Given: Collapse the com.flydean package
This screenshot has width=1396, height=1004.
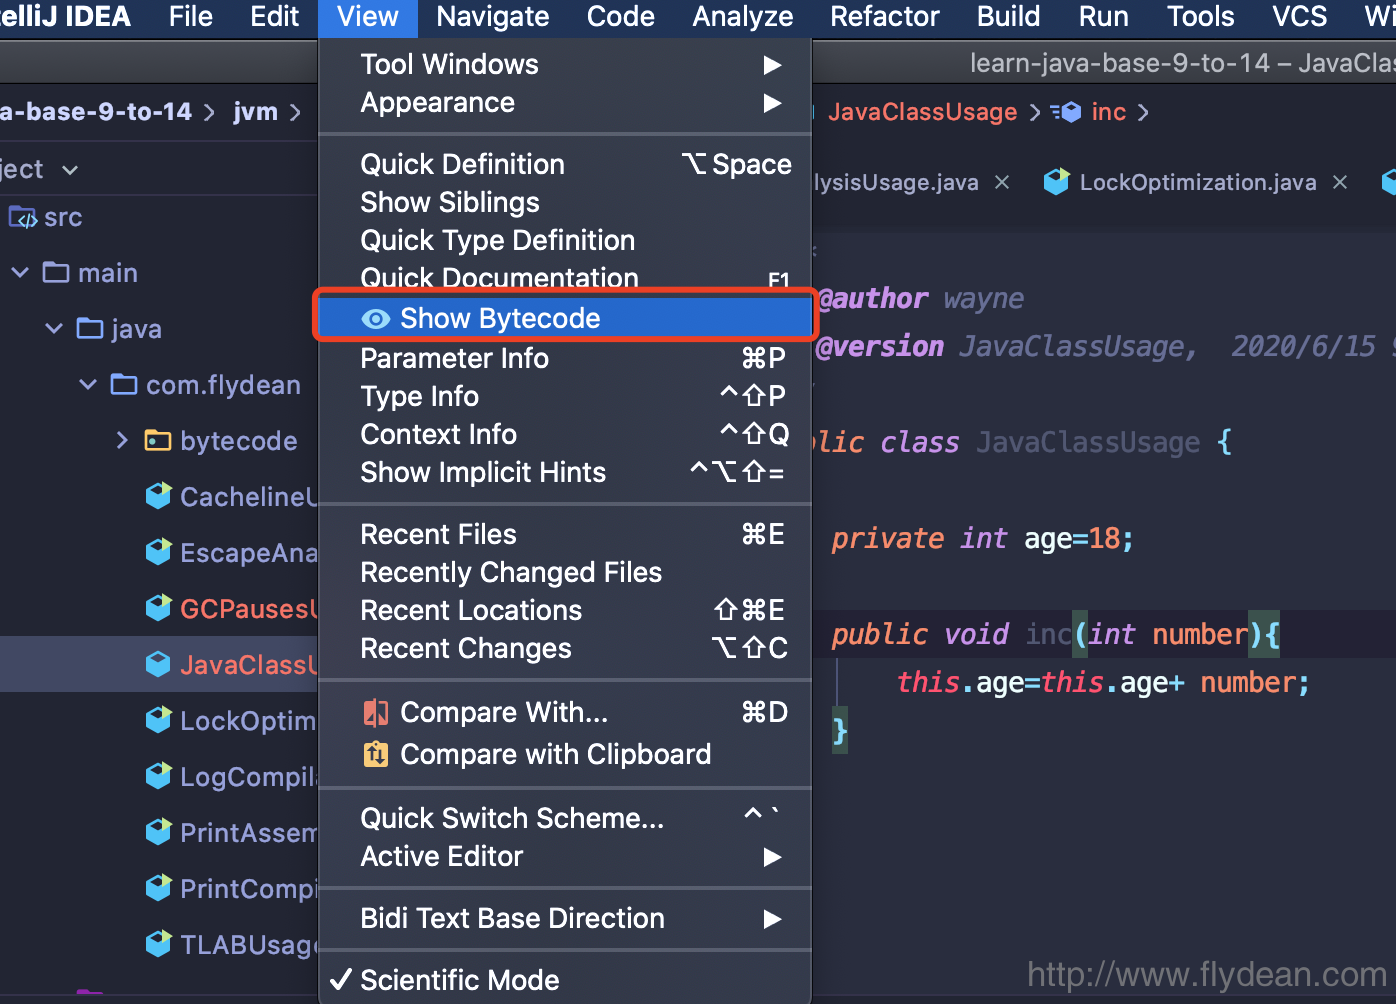Looking at the screenshot, I should (x=88, y=385).
